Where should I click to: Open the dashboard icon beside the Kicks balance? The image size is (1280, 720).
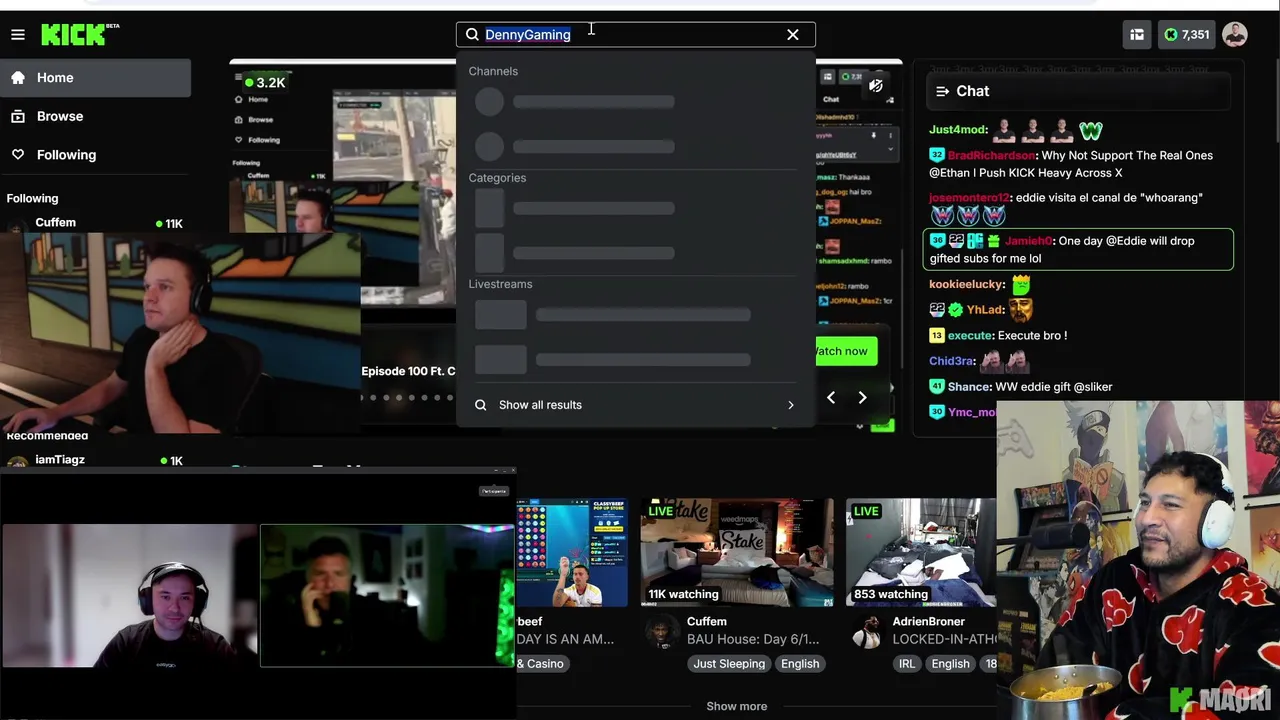tap(1137, 35)
